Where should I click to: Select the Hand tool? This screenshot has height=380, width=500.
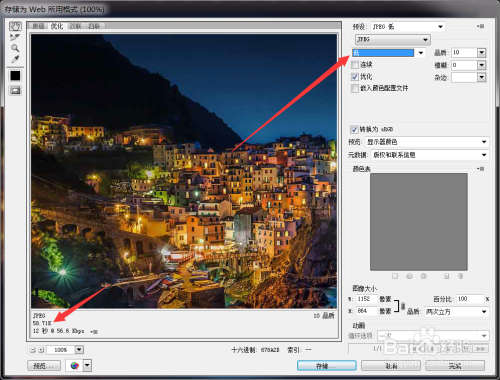pyautogui.click(x=15, y=26)
